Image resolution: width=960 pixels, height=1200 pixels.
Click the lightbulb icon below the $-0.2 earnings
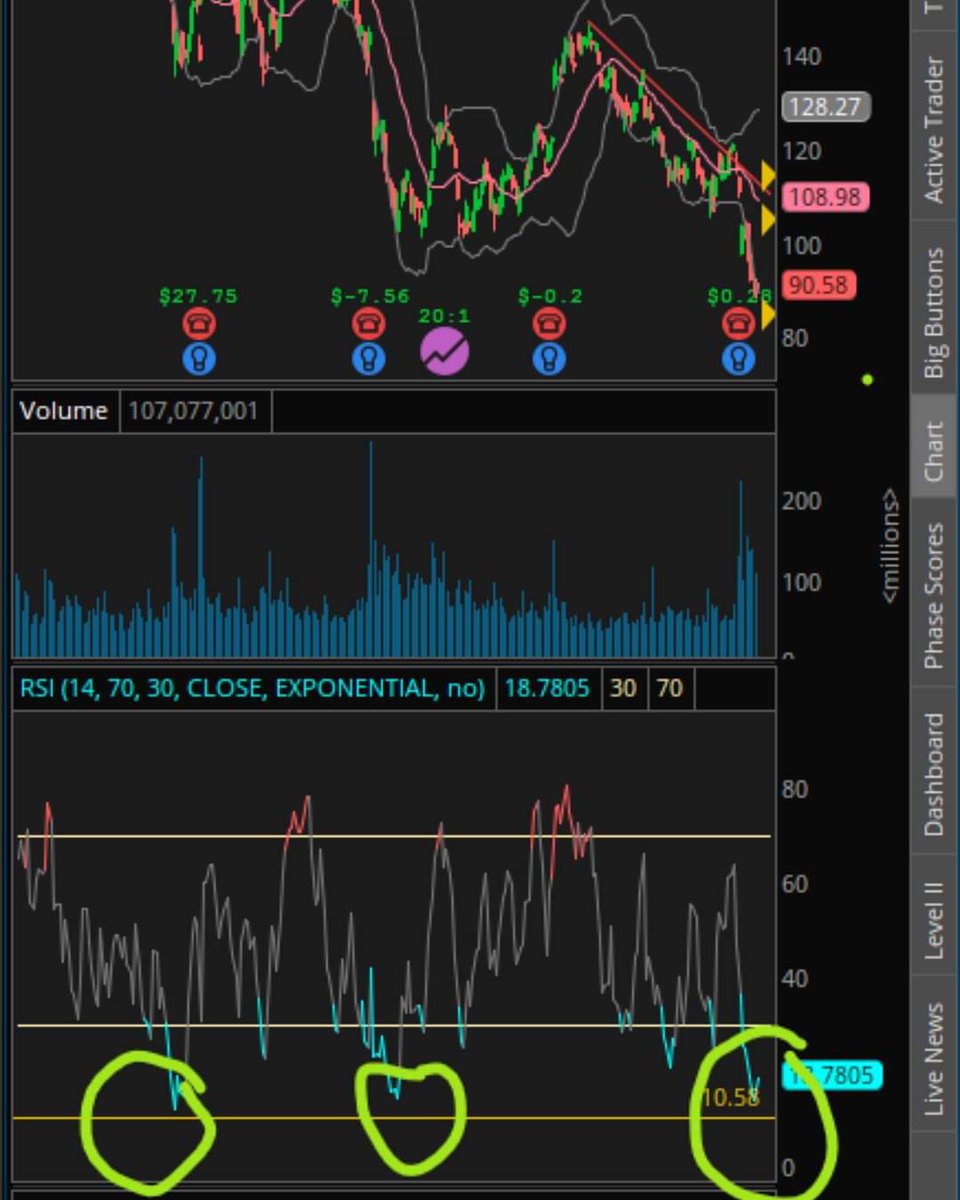point(548,357)
